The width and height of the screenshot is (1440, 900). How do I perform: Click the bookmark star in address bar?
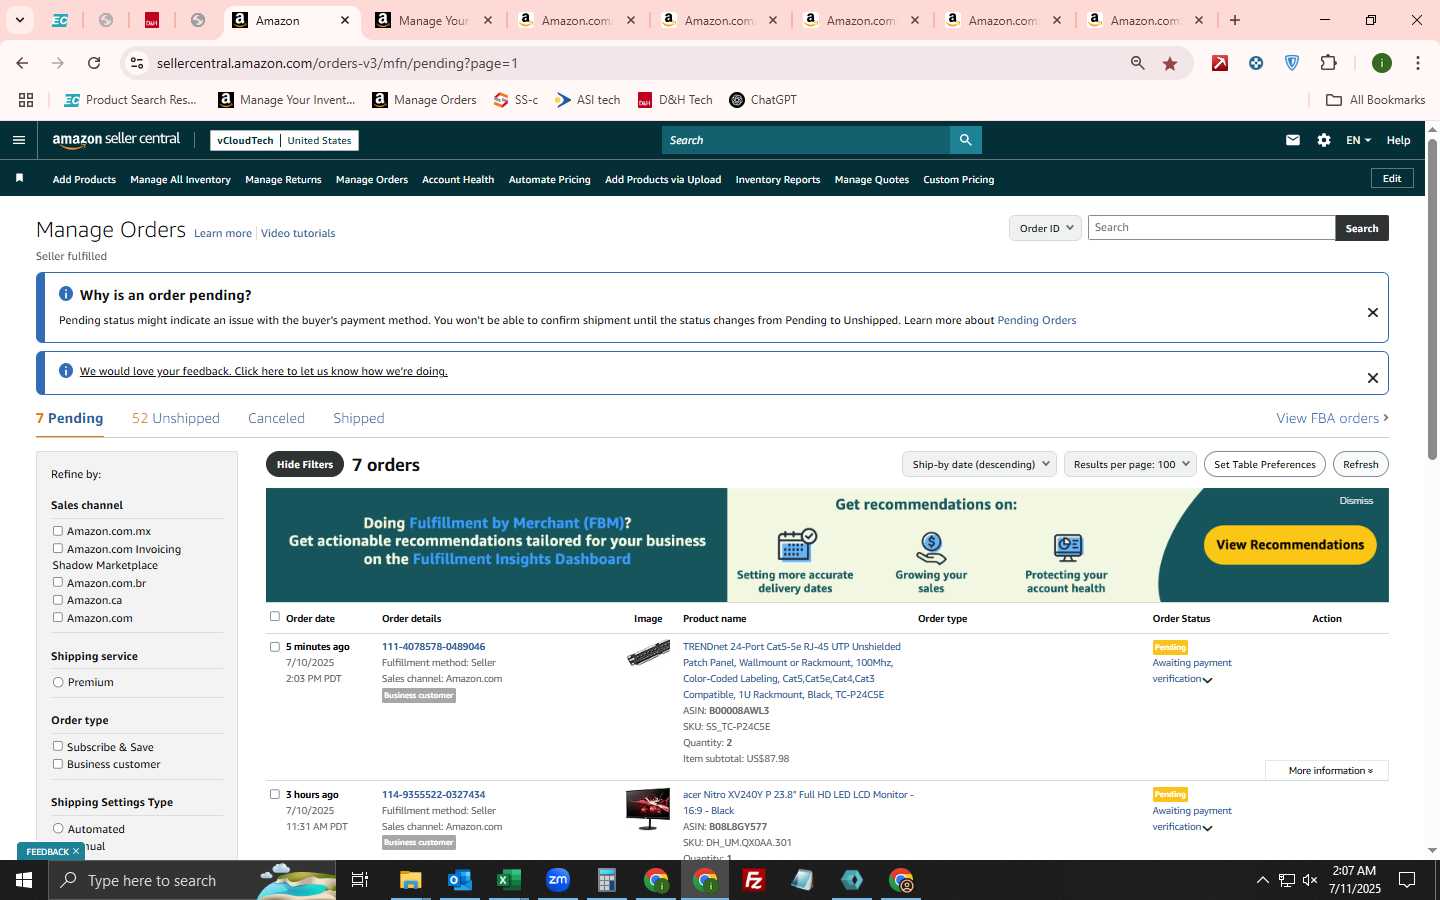1170,63
